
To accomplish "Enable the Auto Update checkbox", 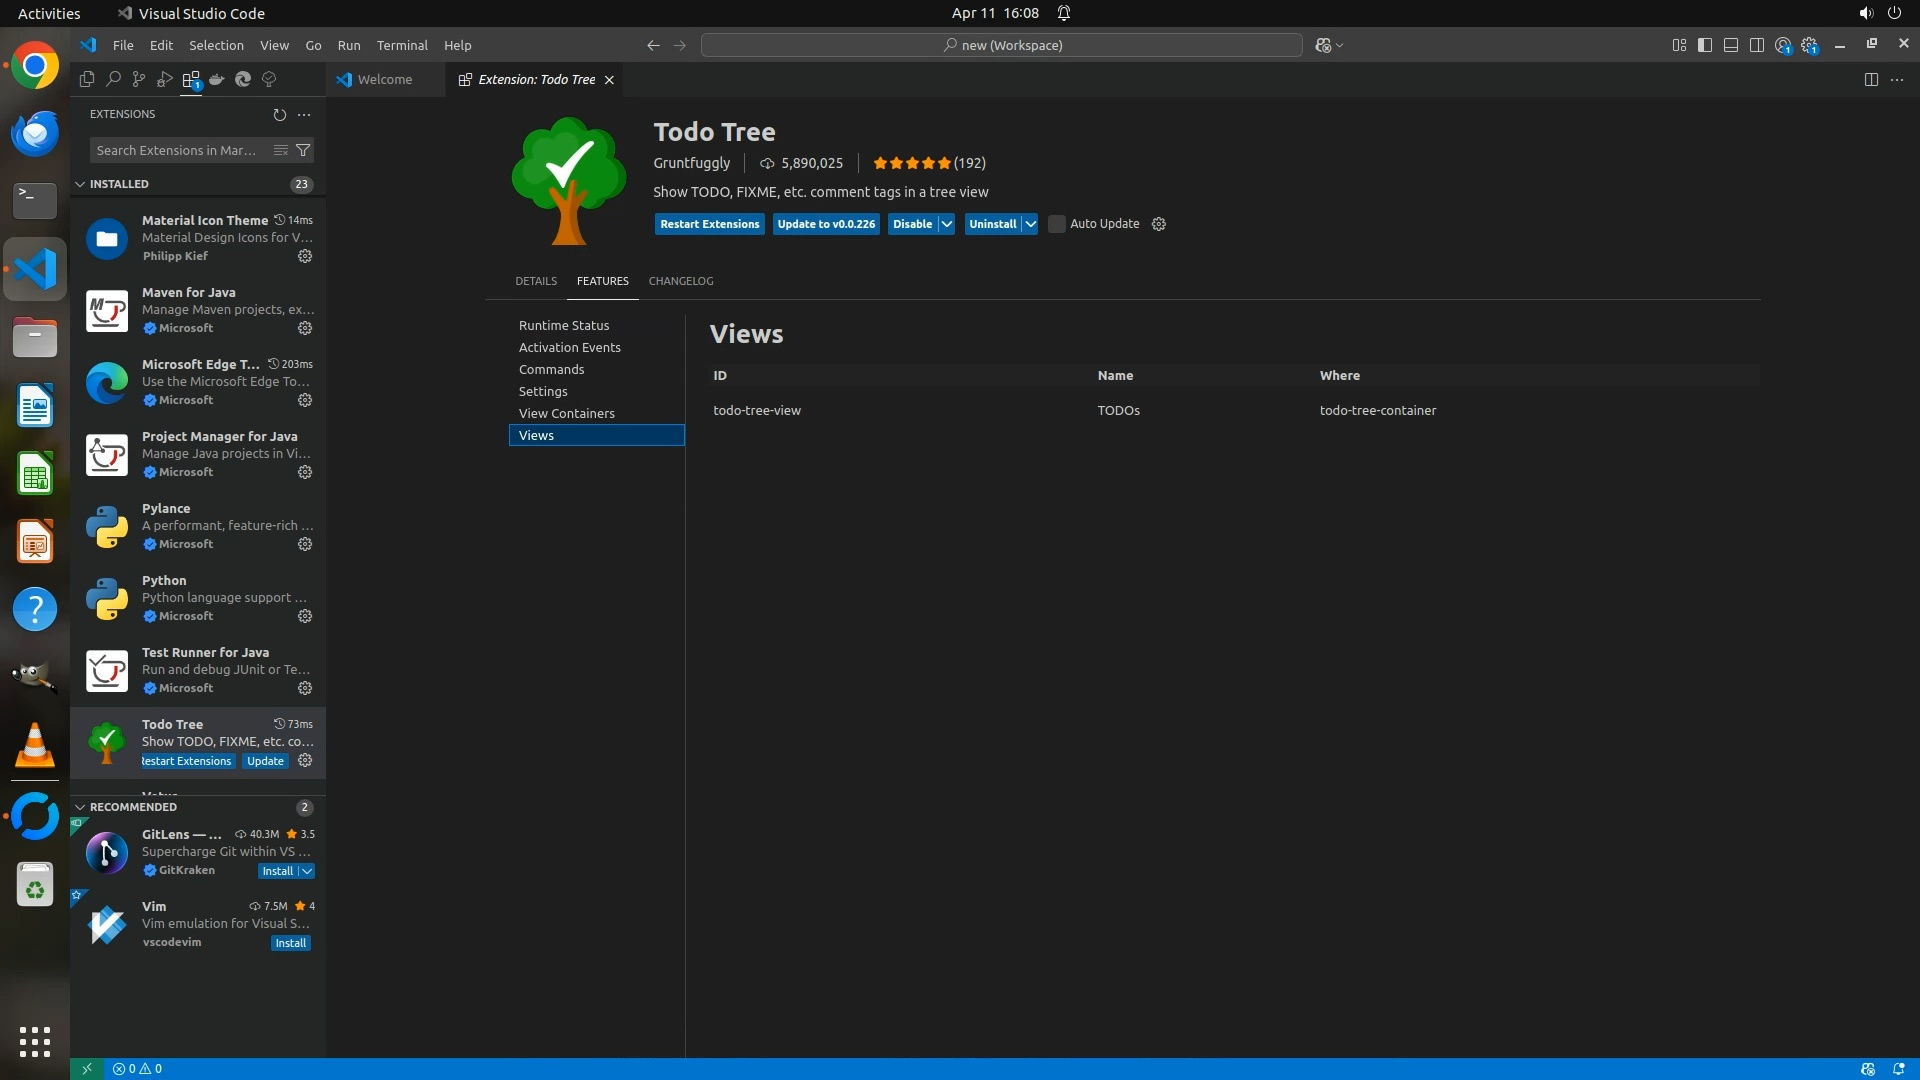I will click(x=1056, y=224).
